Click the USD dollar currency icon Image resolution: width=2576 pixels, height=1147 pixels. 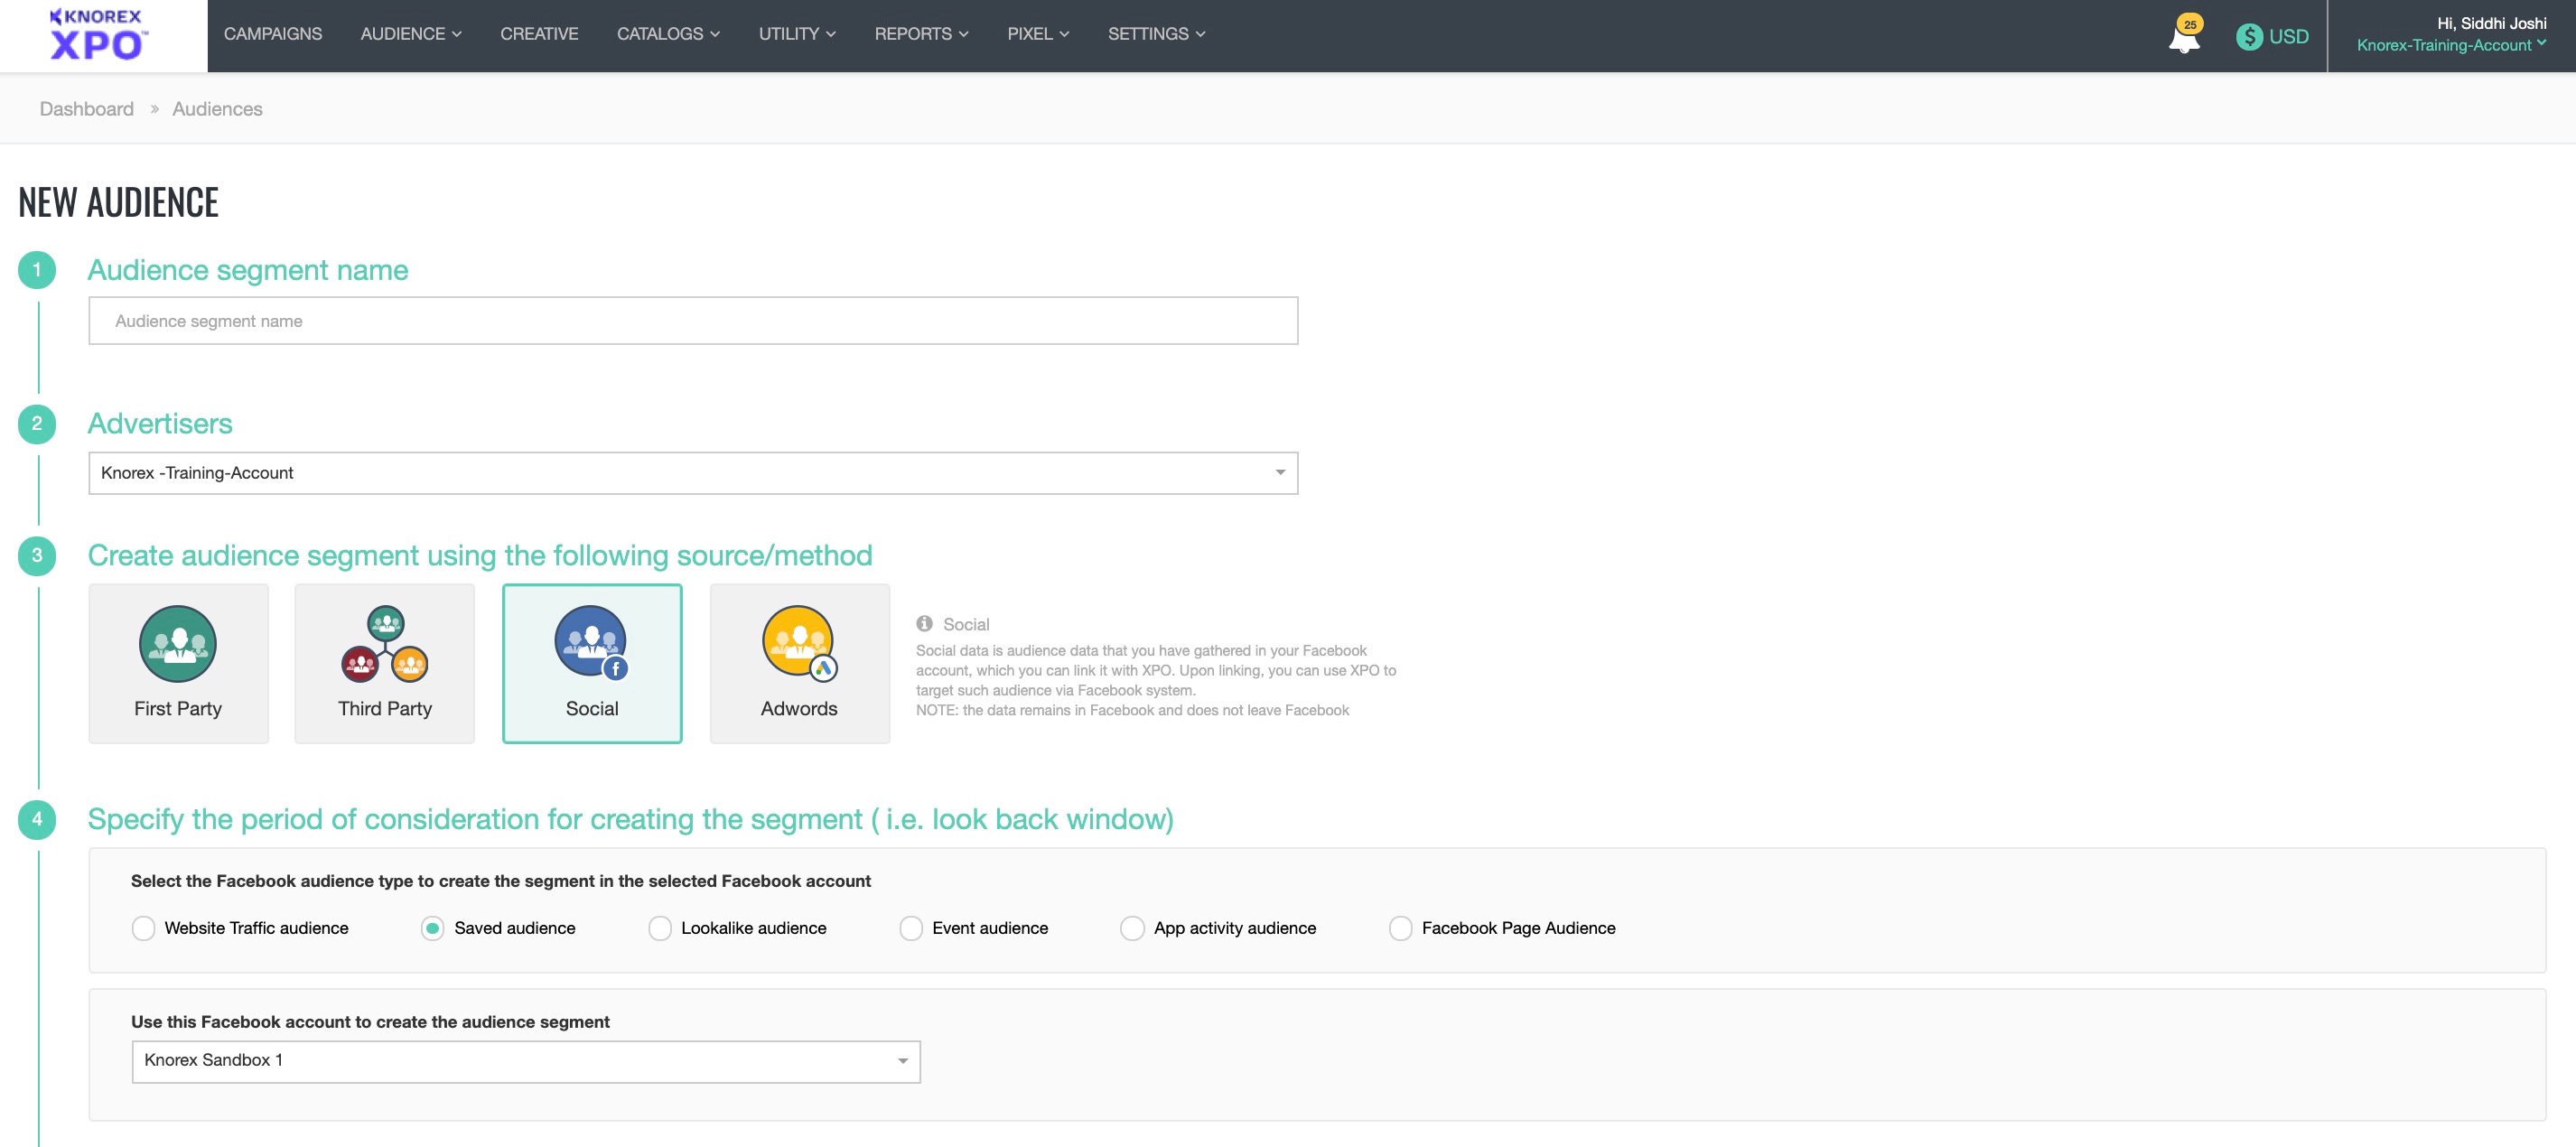tap(2249, 37)
